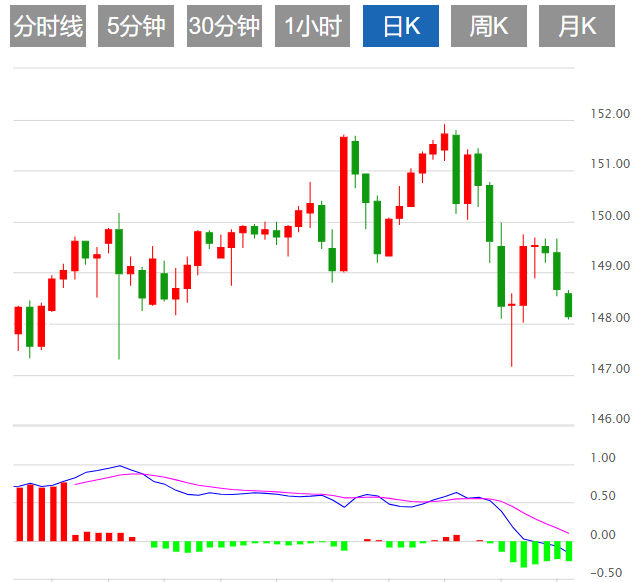This screenshot has height=582, width=632.
Task: Click the first tall red MACD histogram bar
Action: point(20,514)
